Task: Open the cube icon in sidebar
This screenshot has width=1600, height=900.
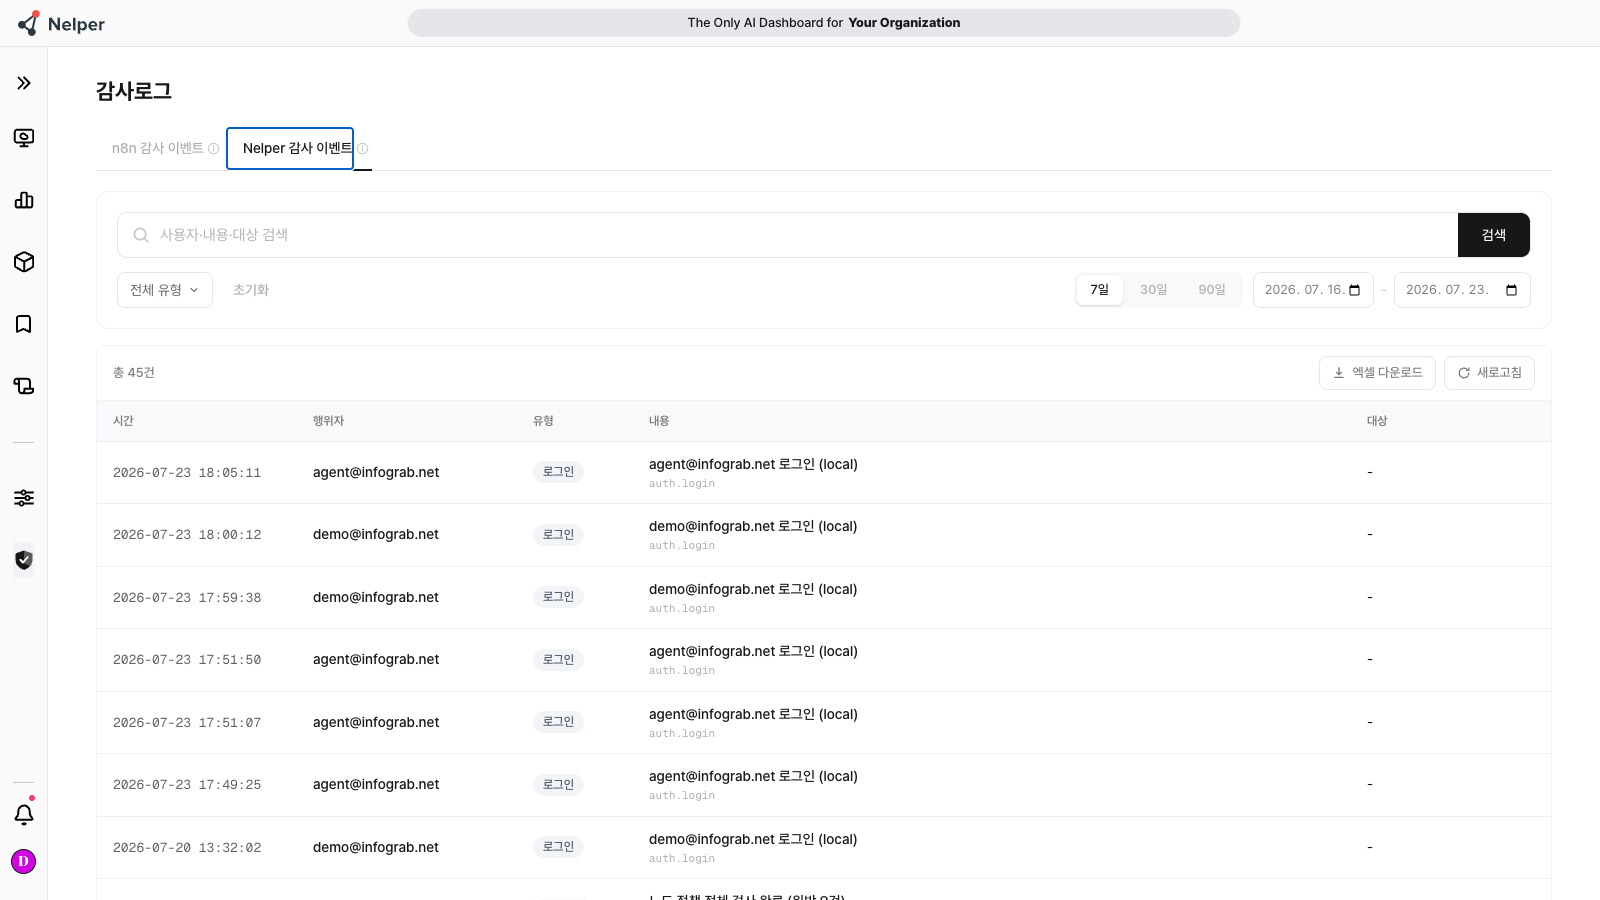Action: pos(24,262)
